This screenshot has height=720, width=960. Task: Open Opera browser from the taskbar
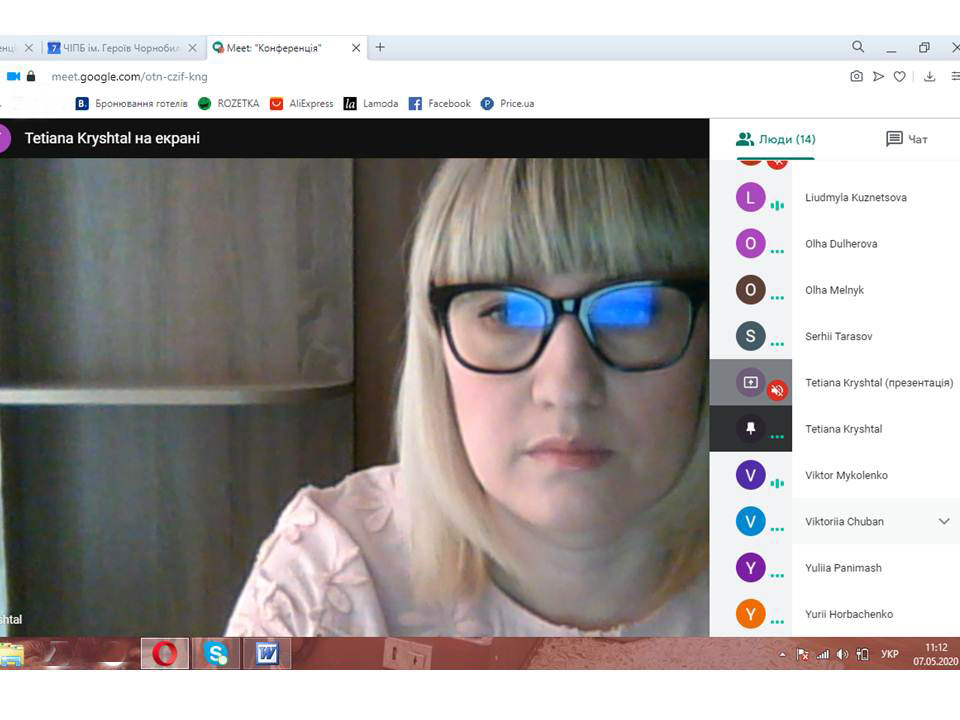point(165,653)
